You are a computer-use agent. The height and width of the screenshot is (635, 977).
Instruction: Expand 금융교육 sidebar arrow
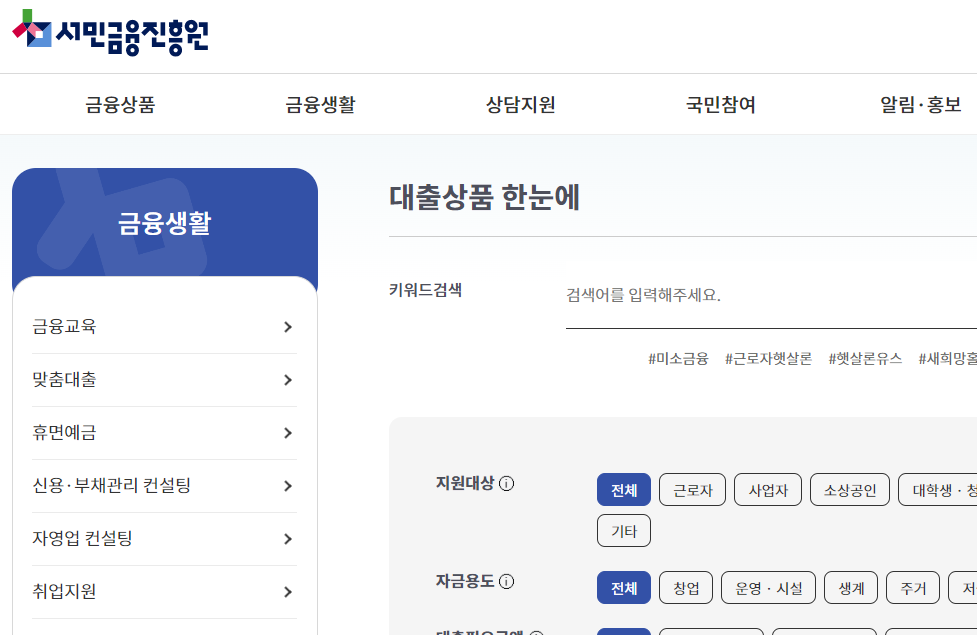tap(288, 327)
